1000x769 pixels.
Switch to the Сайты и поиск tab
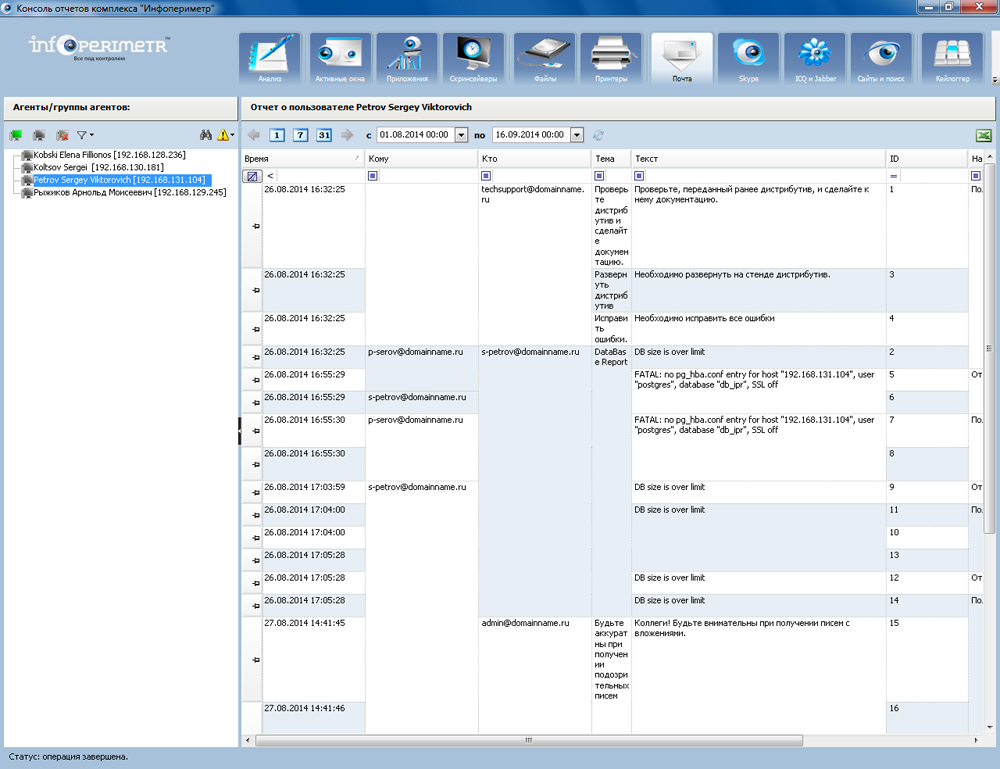click(881, 58)
